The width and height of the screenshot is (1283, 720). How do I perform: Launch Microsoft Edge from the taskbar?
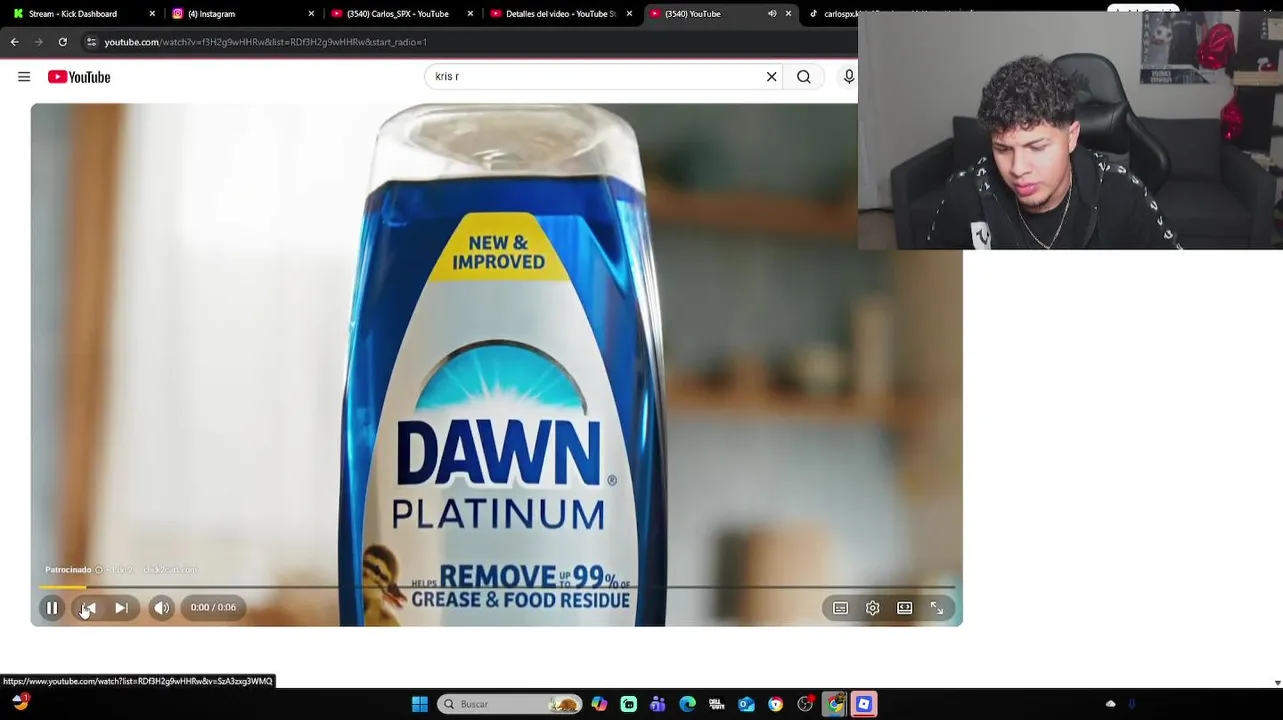coord(688,704)
